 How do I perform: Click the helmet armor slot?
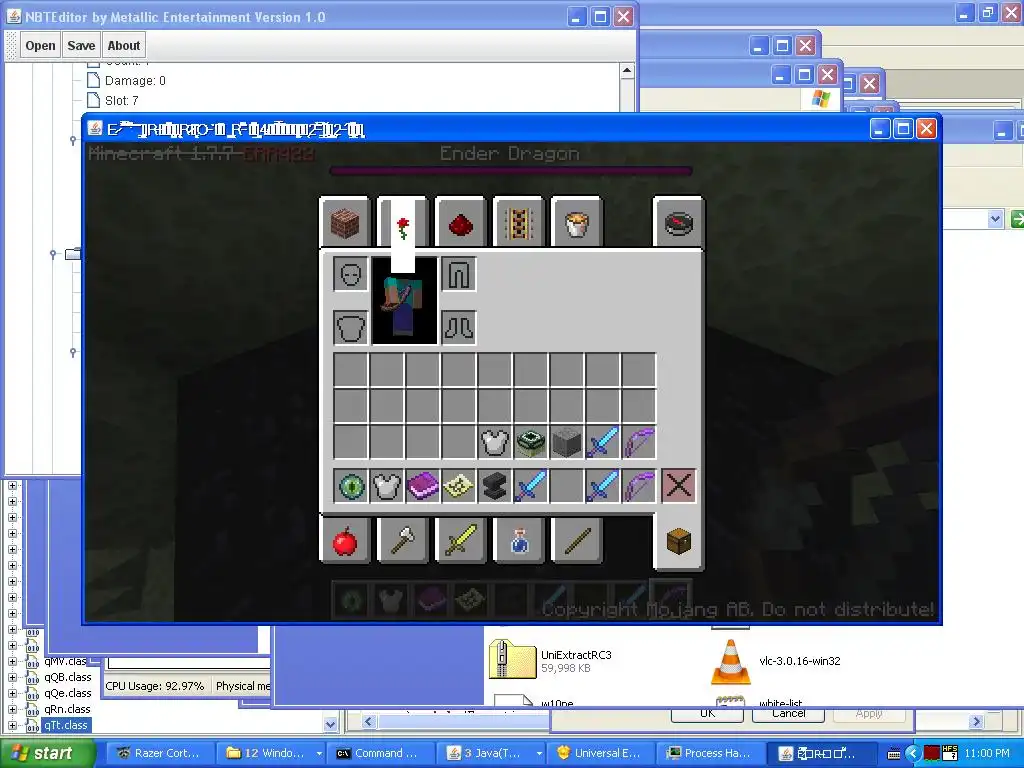(x=351, y=274)
